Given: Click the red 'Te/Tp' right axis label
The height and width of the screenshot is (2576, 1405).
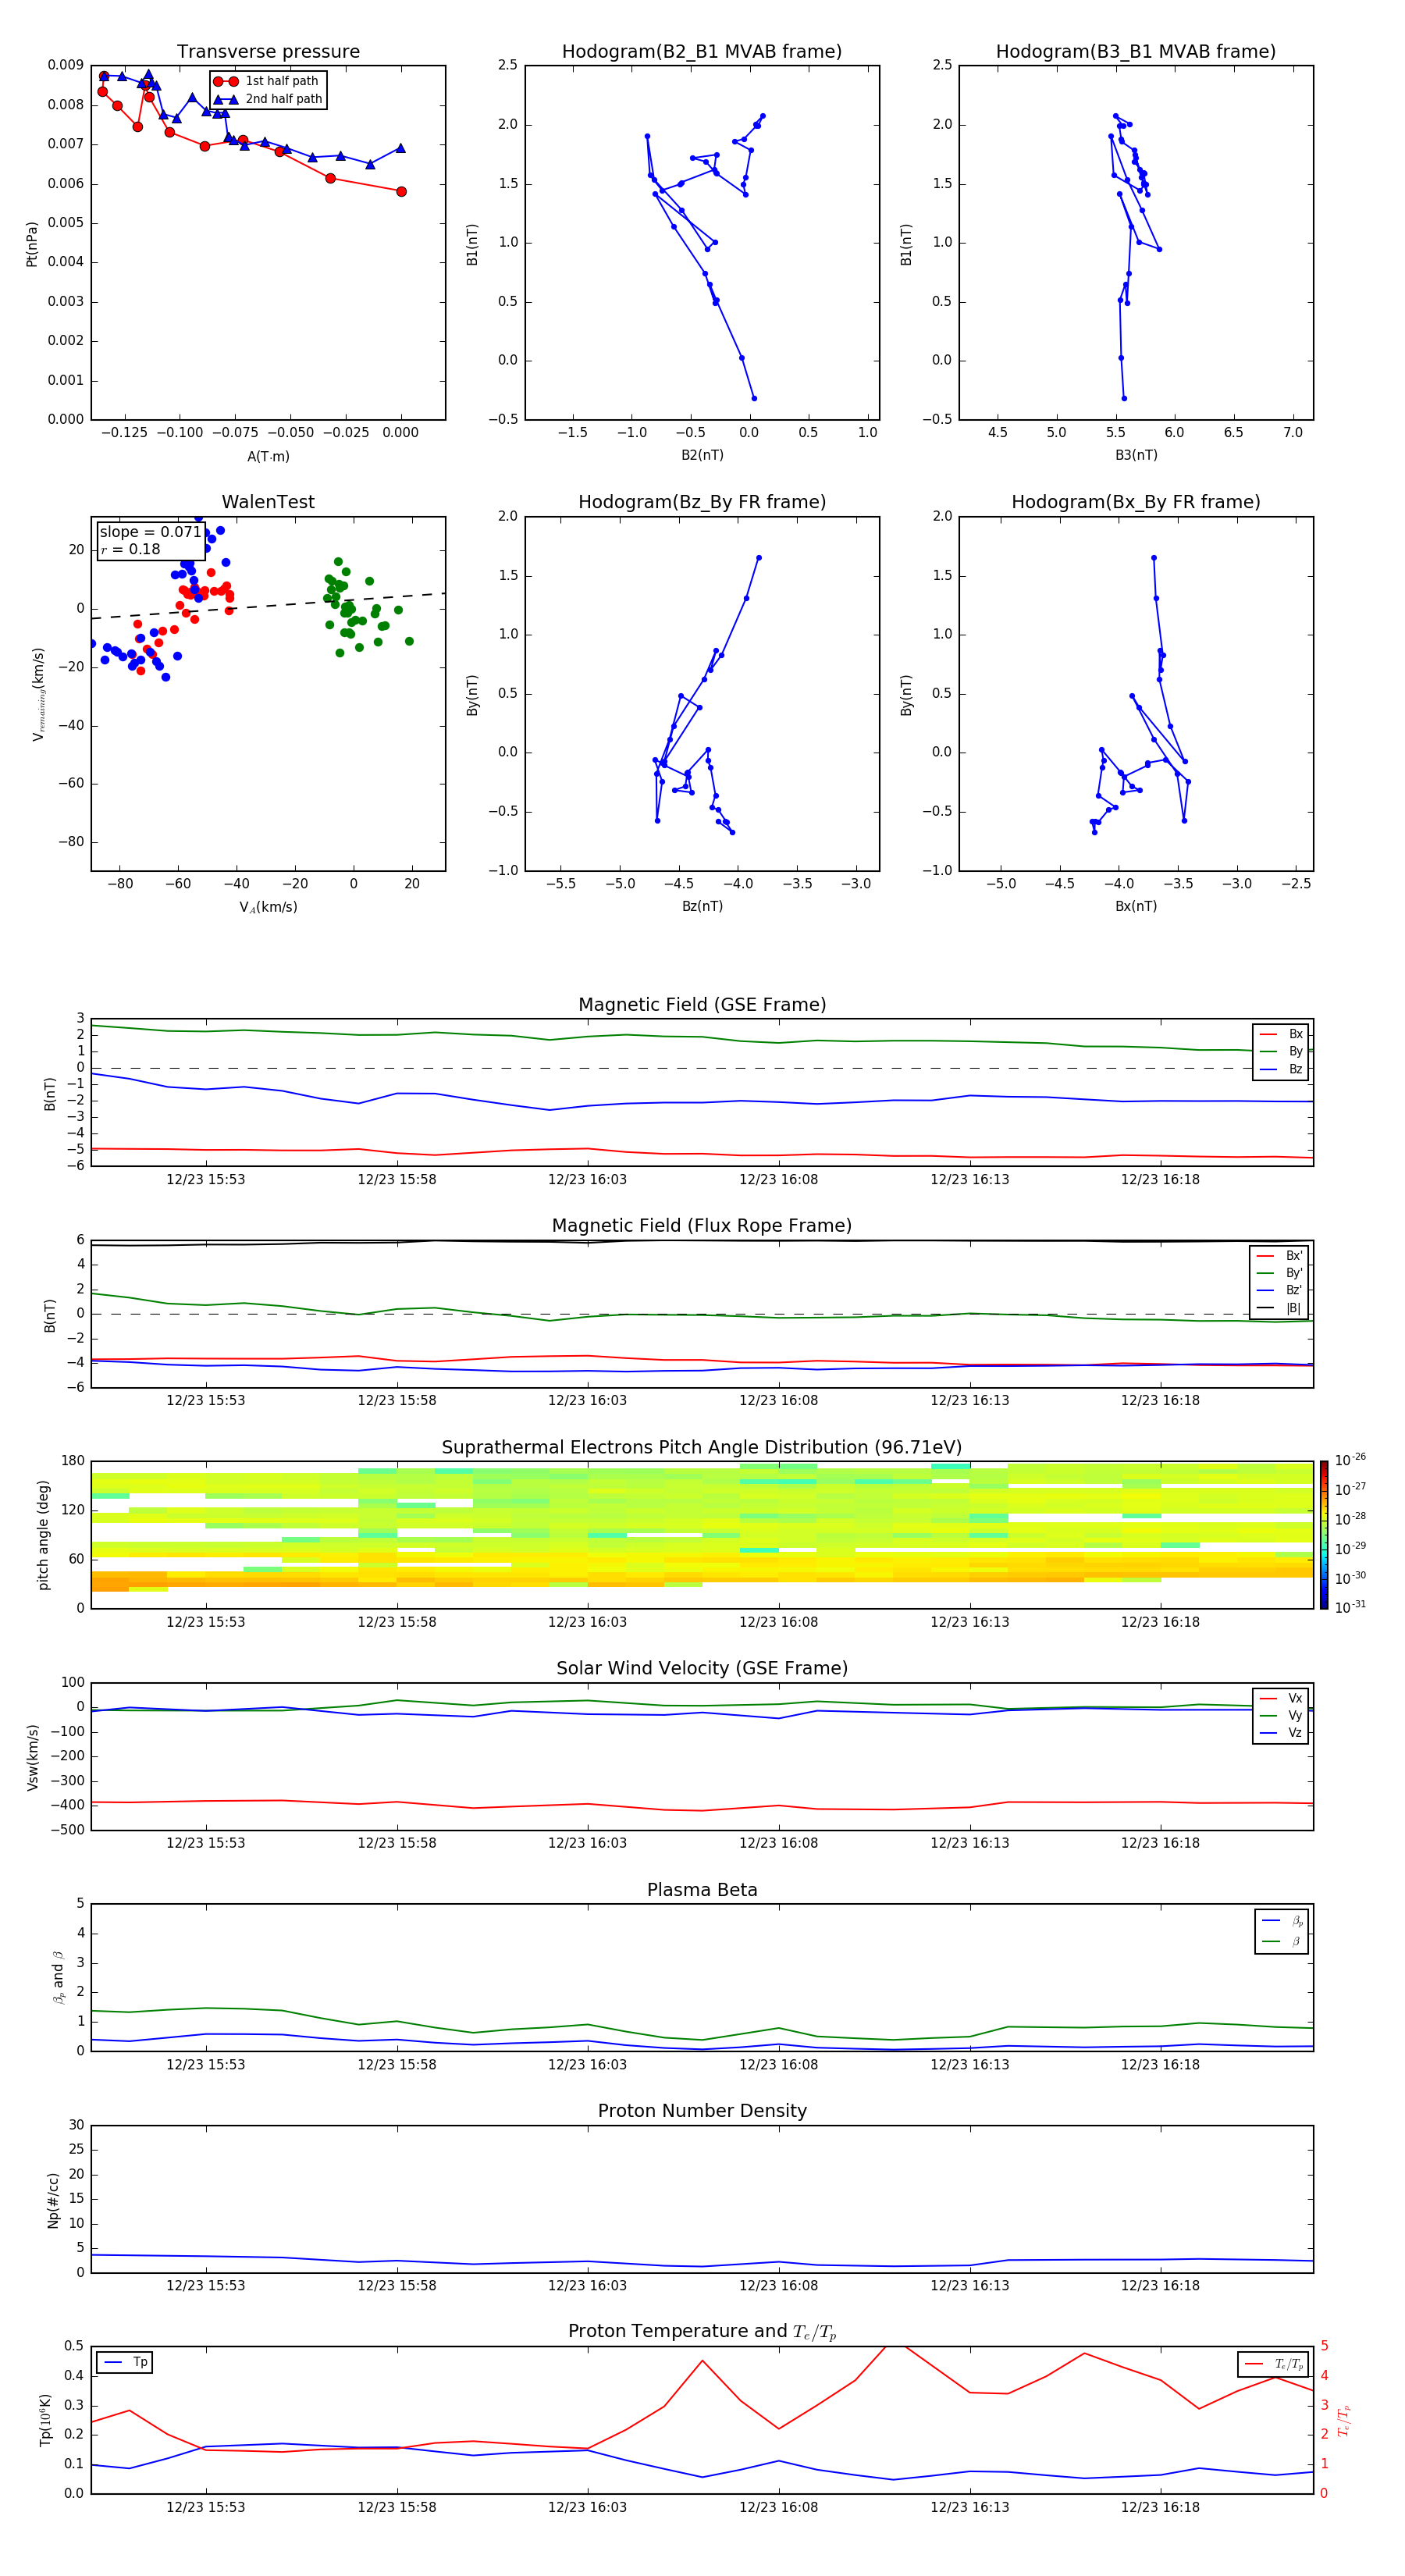Looking at the screenshot, I should pos(1345,2420).
